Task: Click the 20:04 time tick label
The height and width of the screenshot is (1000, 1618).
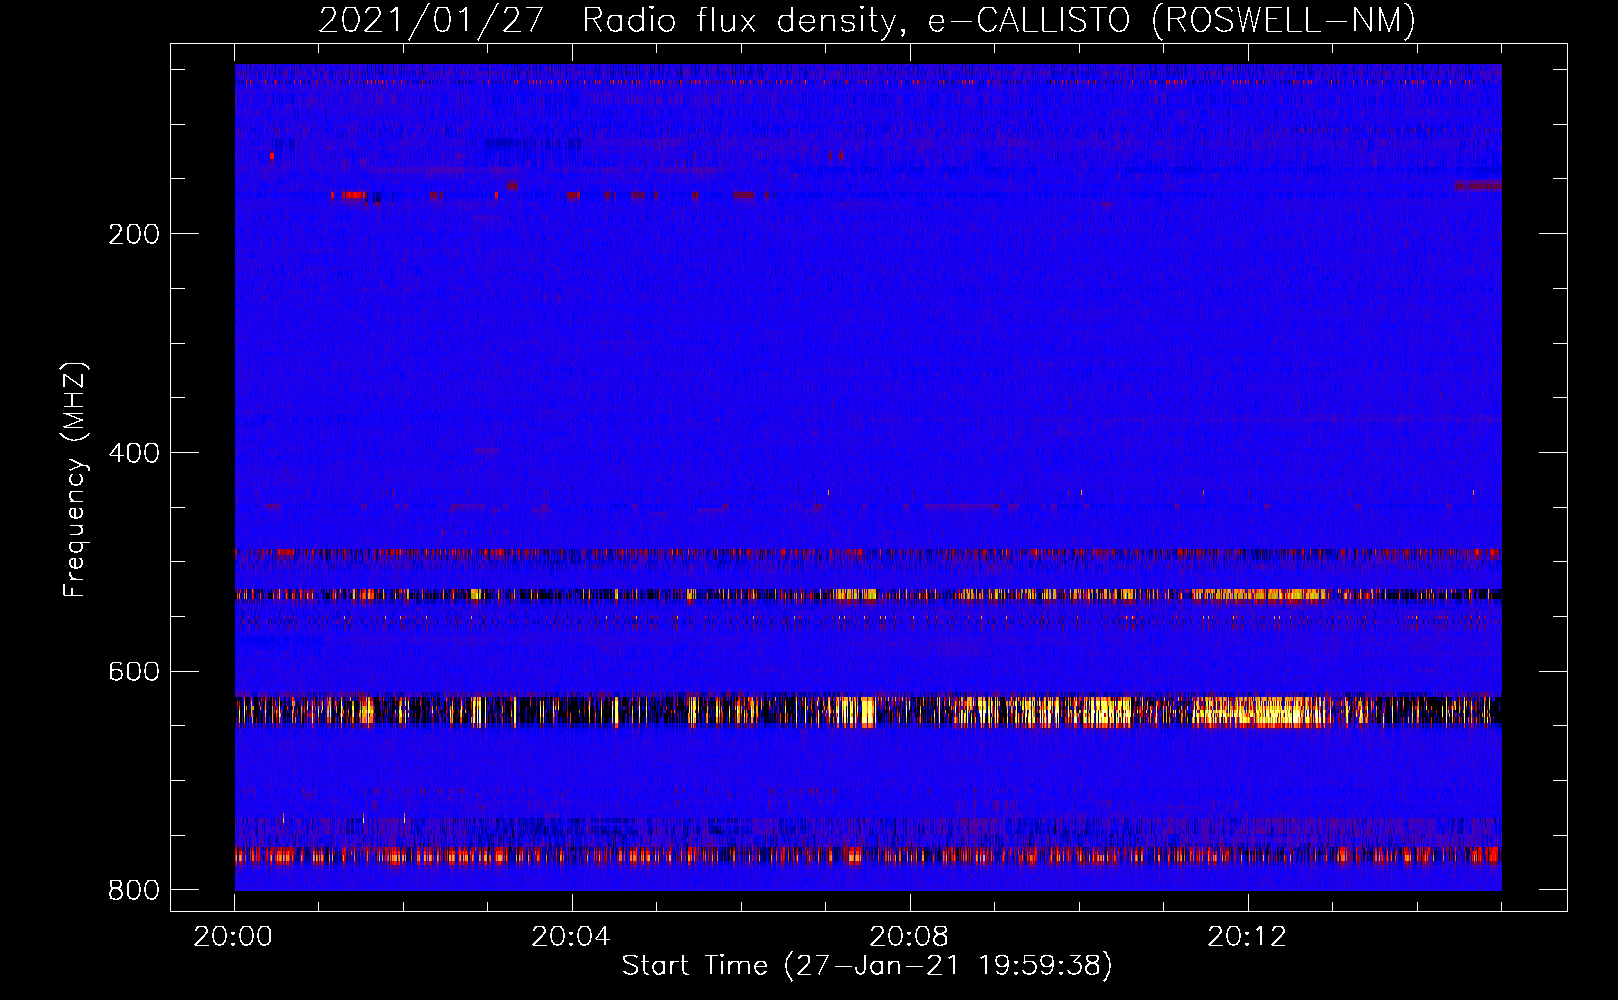Action: point(571,937)
